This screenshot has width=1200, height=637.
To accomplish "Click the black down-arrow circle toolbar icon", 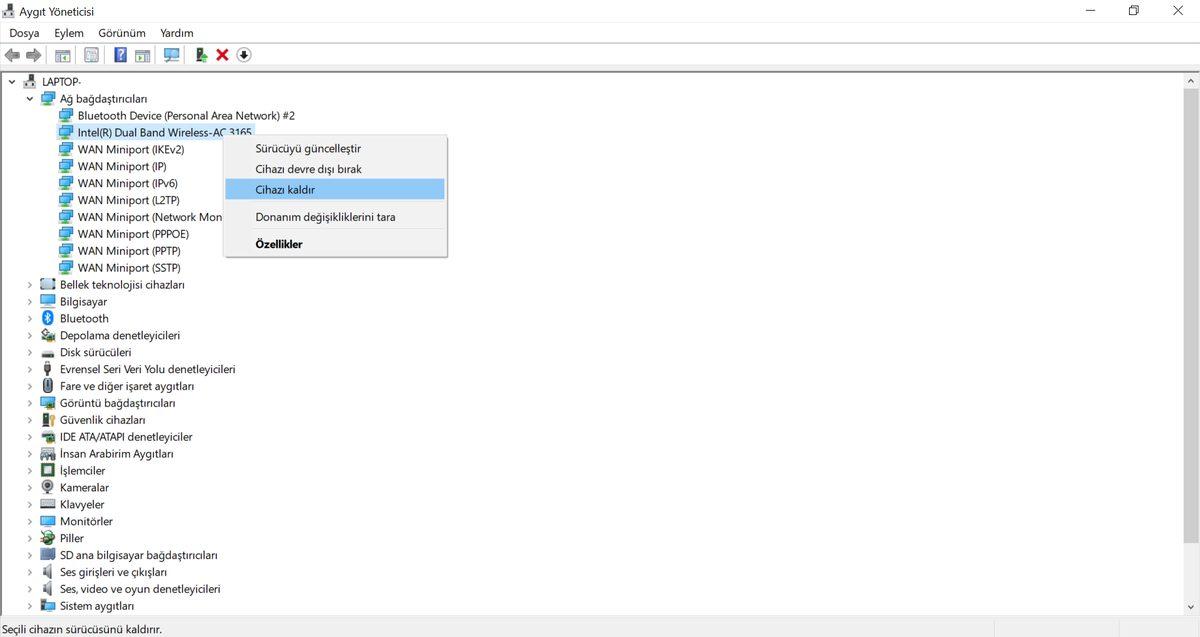I will pyautogui.click(x=244, y=55).
